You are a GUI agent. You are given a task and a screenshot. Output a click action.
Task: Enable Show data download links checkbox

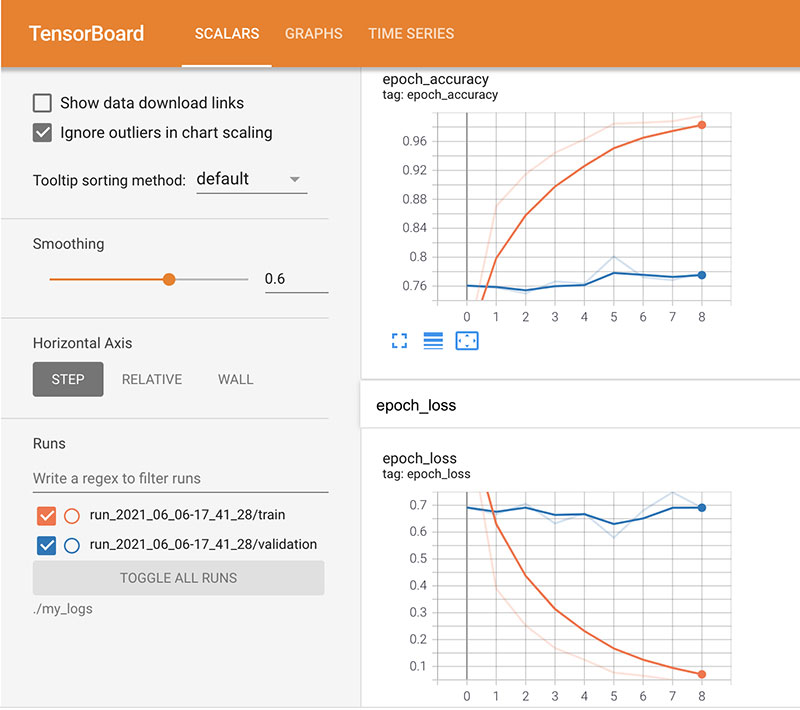[43, 103]
